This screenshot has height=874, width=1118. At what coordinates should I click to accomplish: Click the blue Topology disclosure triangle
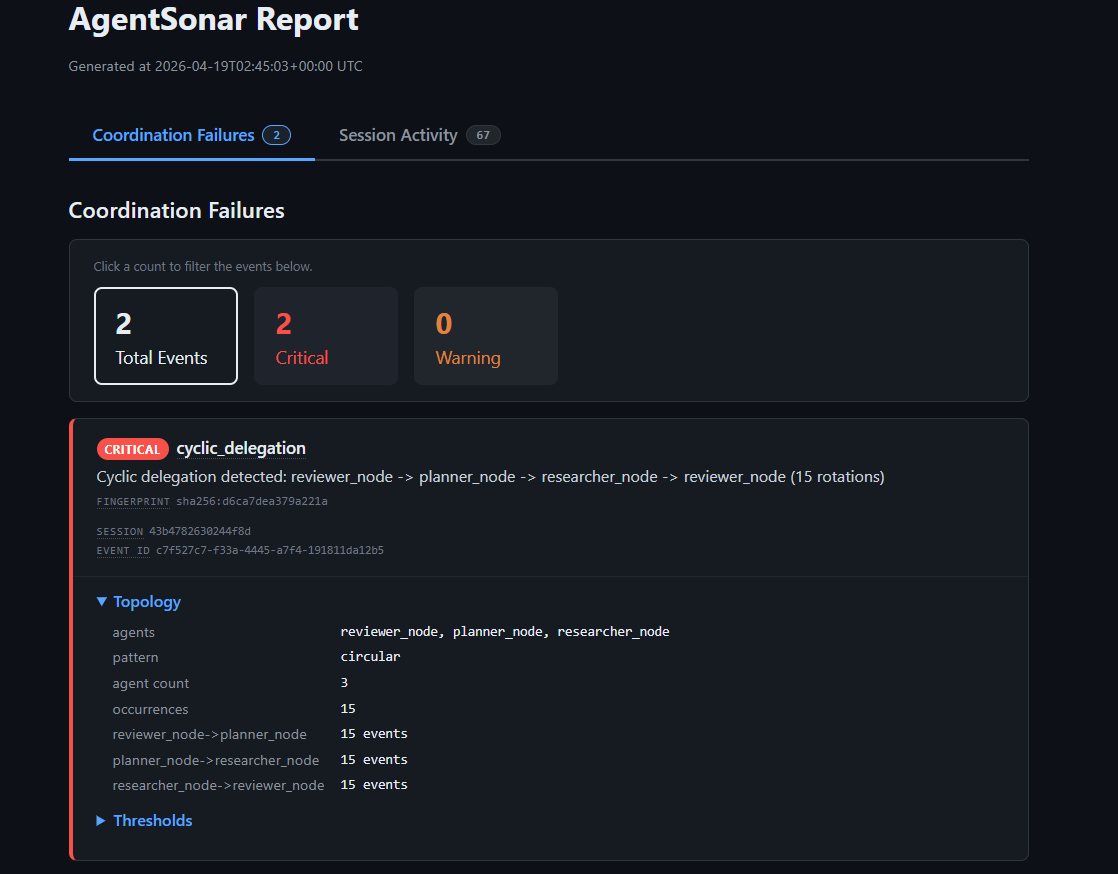[x=101, y=601]
